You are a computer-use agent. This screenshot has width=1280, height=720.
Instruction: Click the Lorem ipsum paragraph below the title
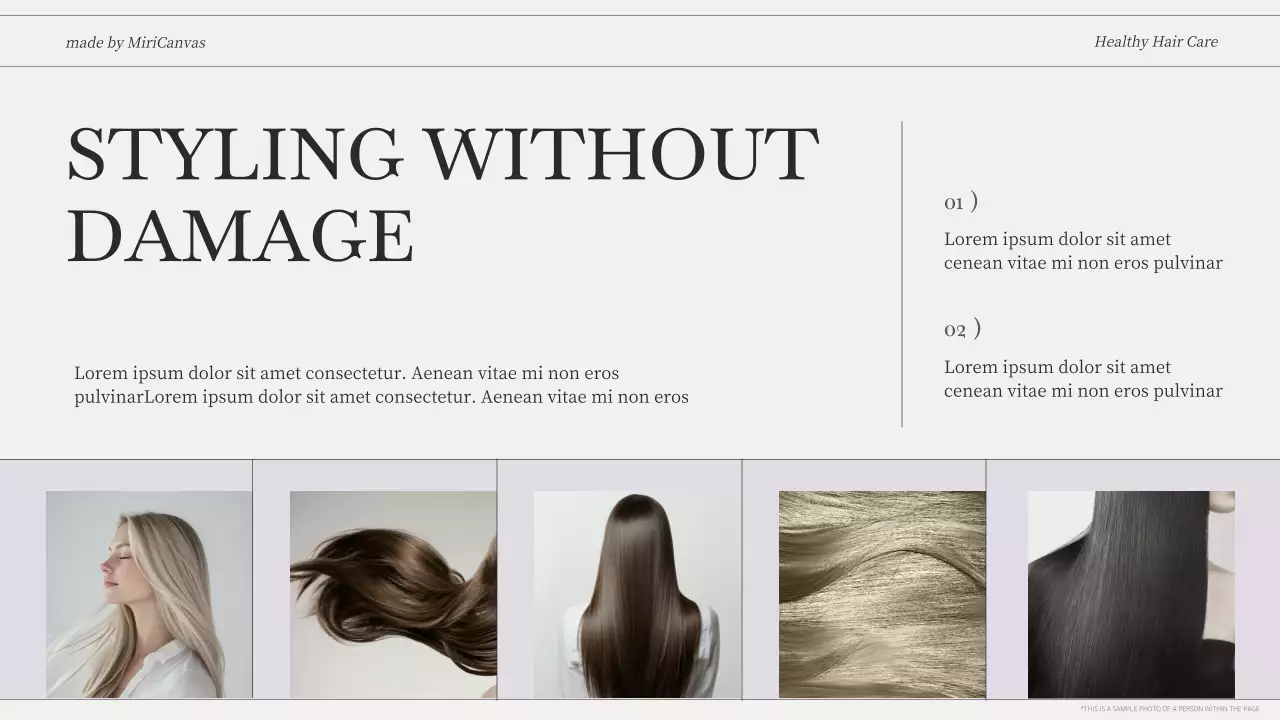(380, 385)
